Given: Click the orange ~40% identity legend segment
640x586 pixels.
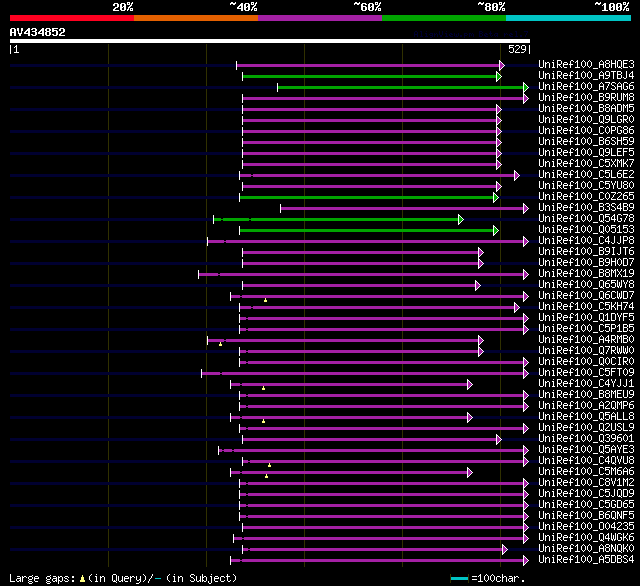Looking at the screenshot, I should click(x=196, y=18).
